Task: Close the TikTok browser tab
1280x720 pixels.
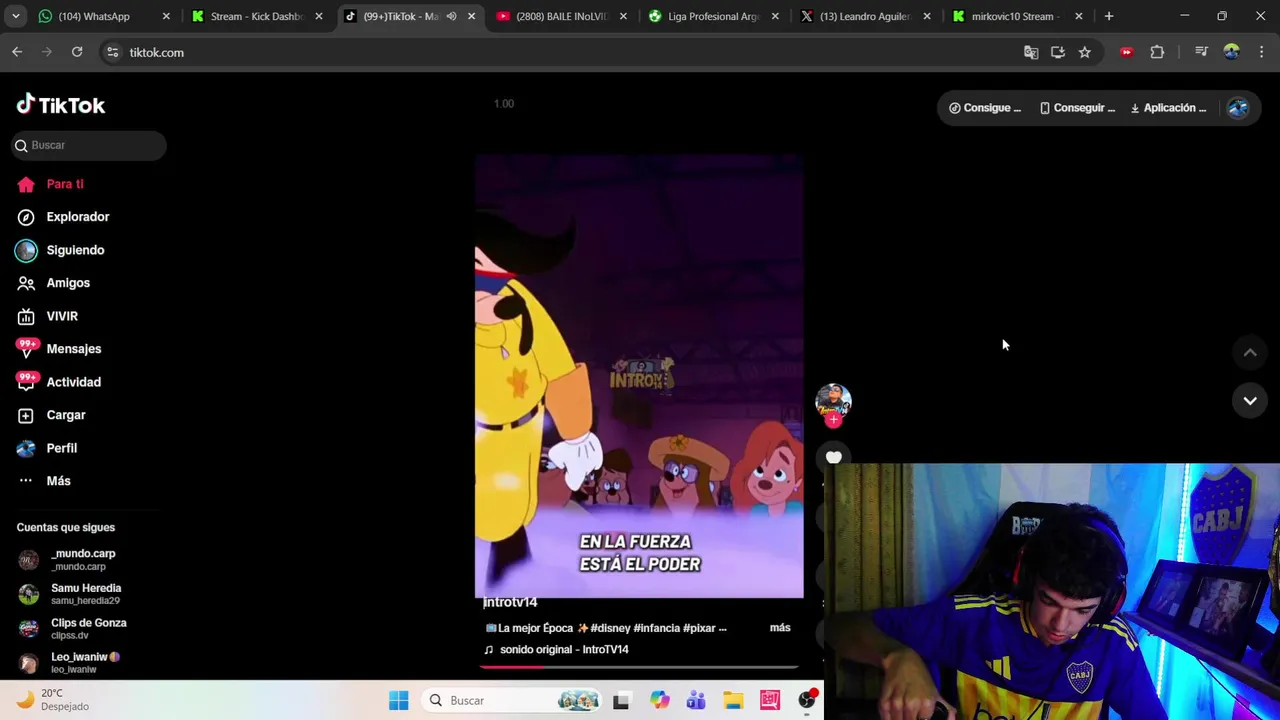Action: [x=471, y=16]
